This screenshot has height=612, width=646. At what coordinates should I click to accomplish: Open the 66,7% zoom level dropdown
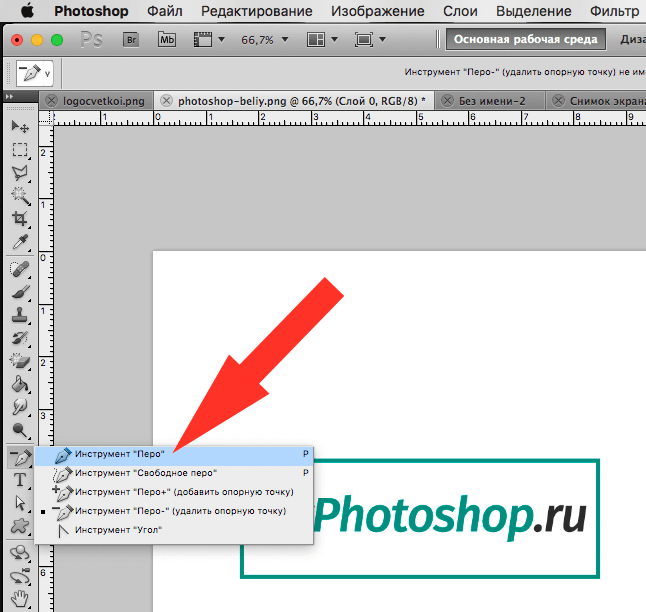[x=265, y=40]
